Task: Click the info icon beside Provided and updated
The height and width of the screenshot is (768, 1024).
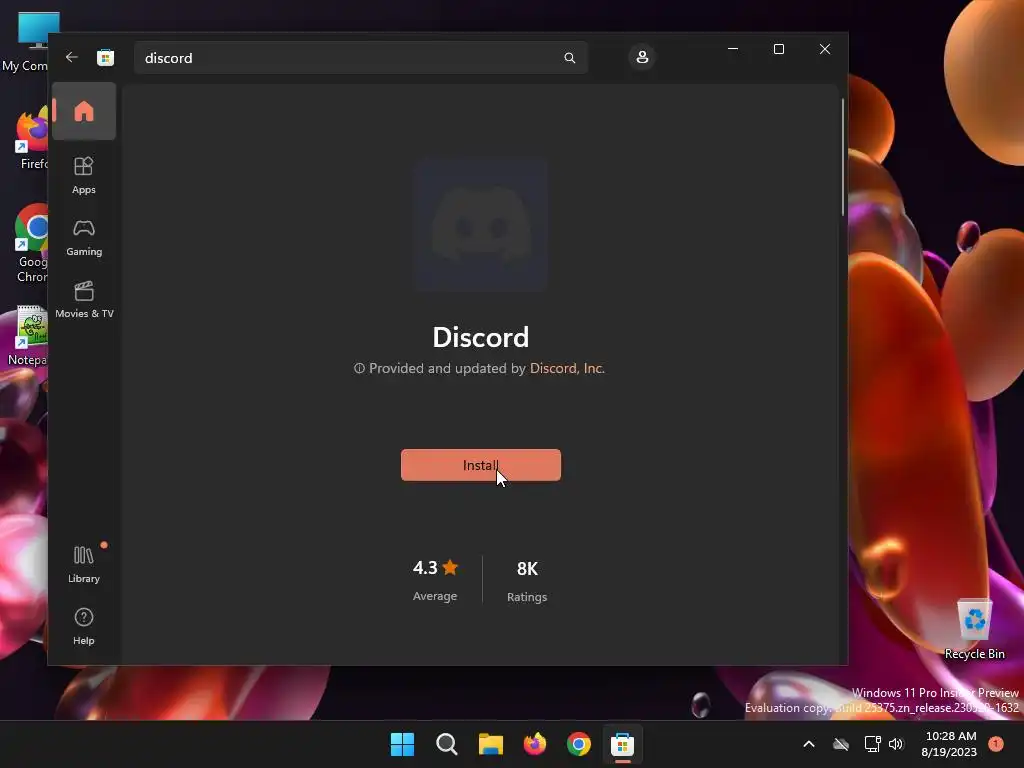Action: point(359,368)
